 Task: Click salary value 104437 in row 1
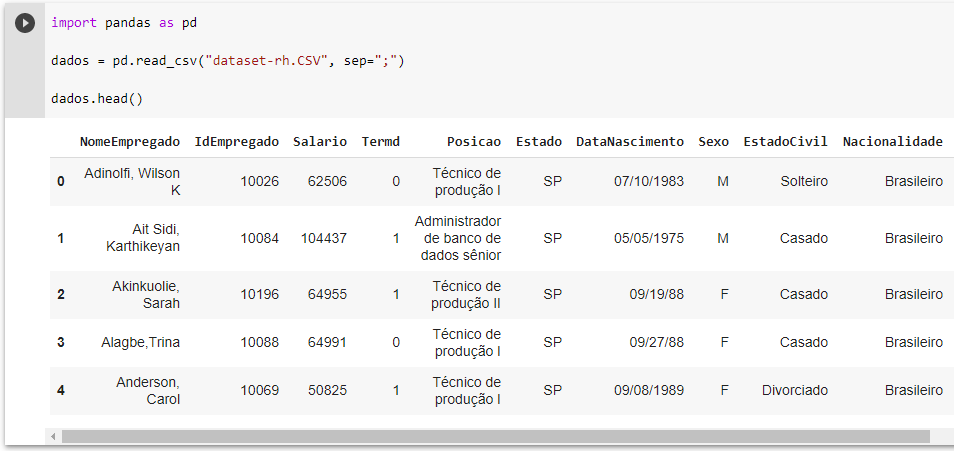click(324, 238)
